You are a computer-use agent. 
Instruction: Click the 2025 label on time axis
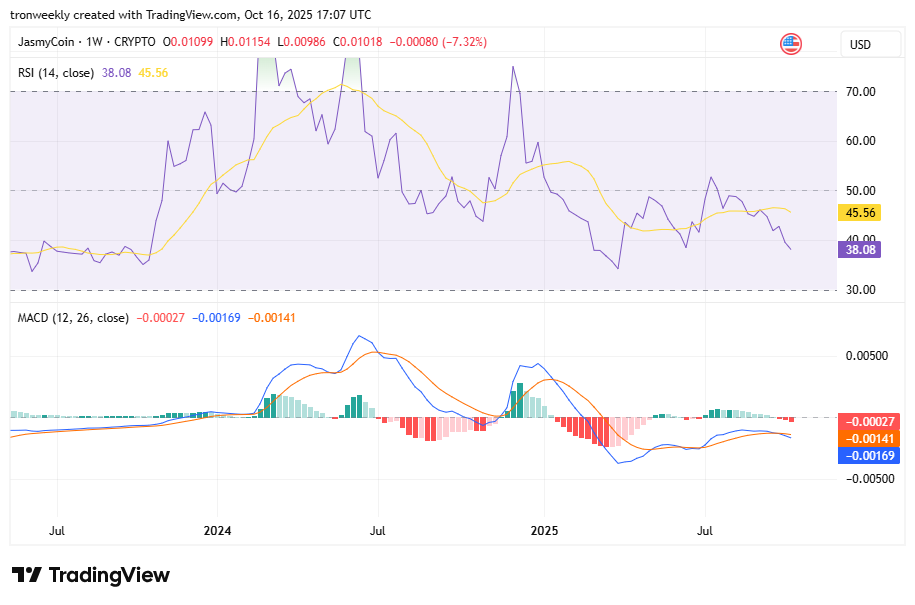(x=544, y=529)
